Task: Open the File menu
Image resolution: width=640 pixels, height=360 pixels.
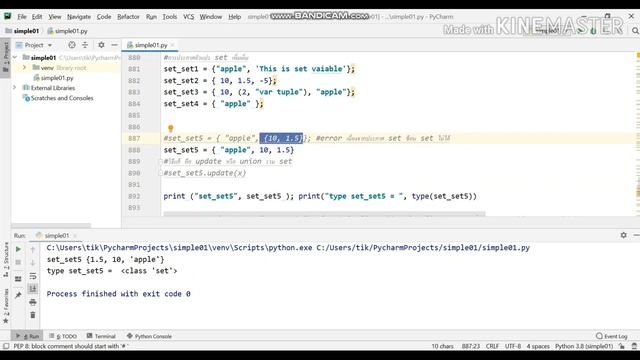Action: (x=22, y=17)
